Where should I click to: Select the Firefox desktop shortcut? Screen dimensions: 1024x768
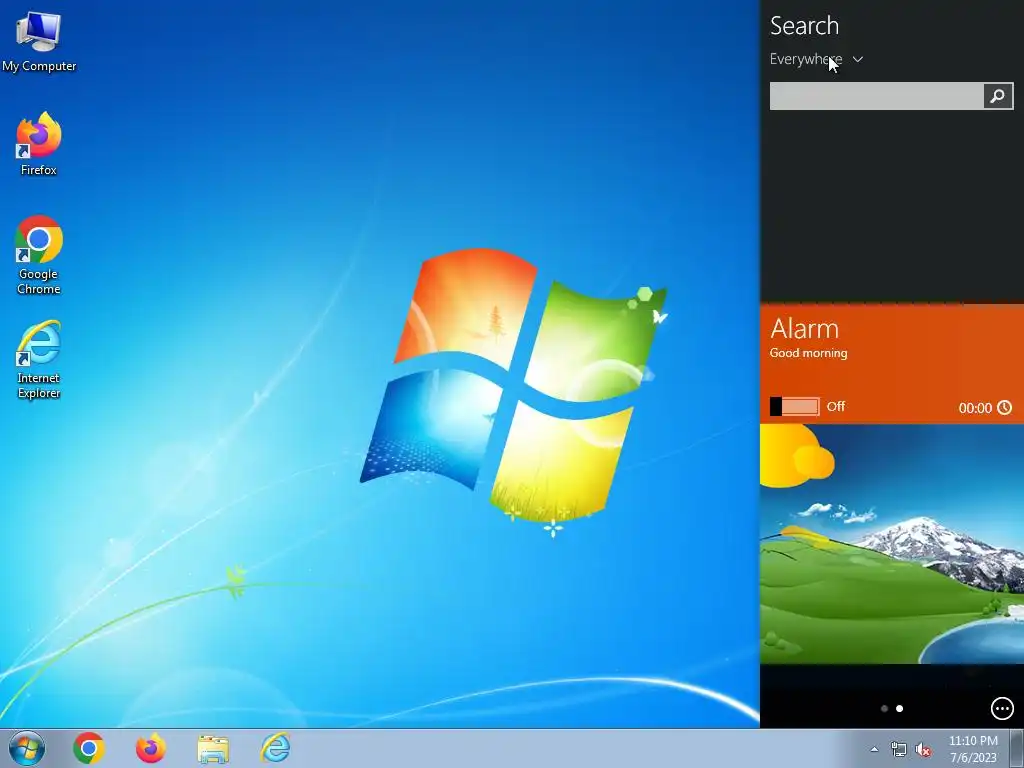coord(39,144)
